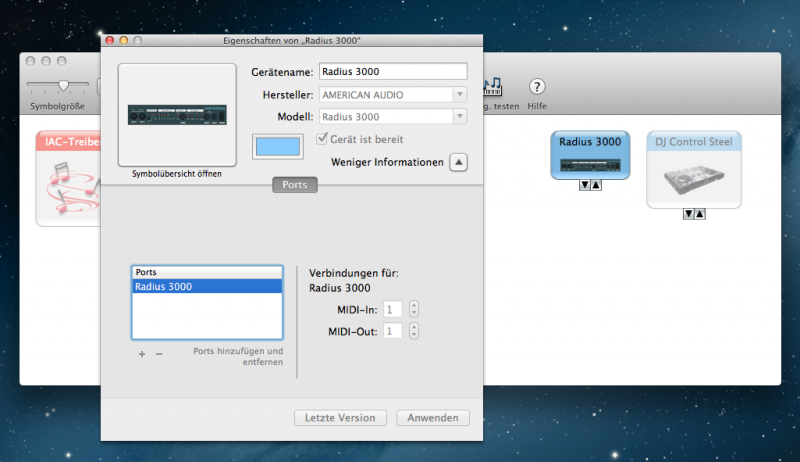The image size is (800, 462).
Task: Open the Modell dropdown arrow
Action: point(460,116)
